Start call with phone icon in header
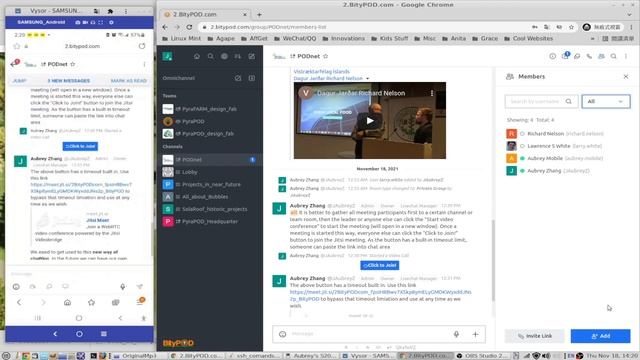Viewport: 640px width, 360px height. pos(589,56)
